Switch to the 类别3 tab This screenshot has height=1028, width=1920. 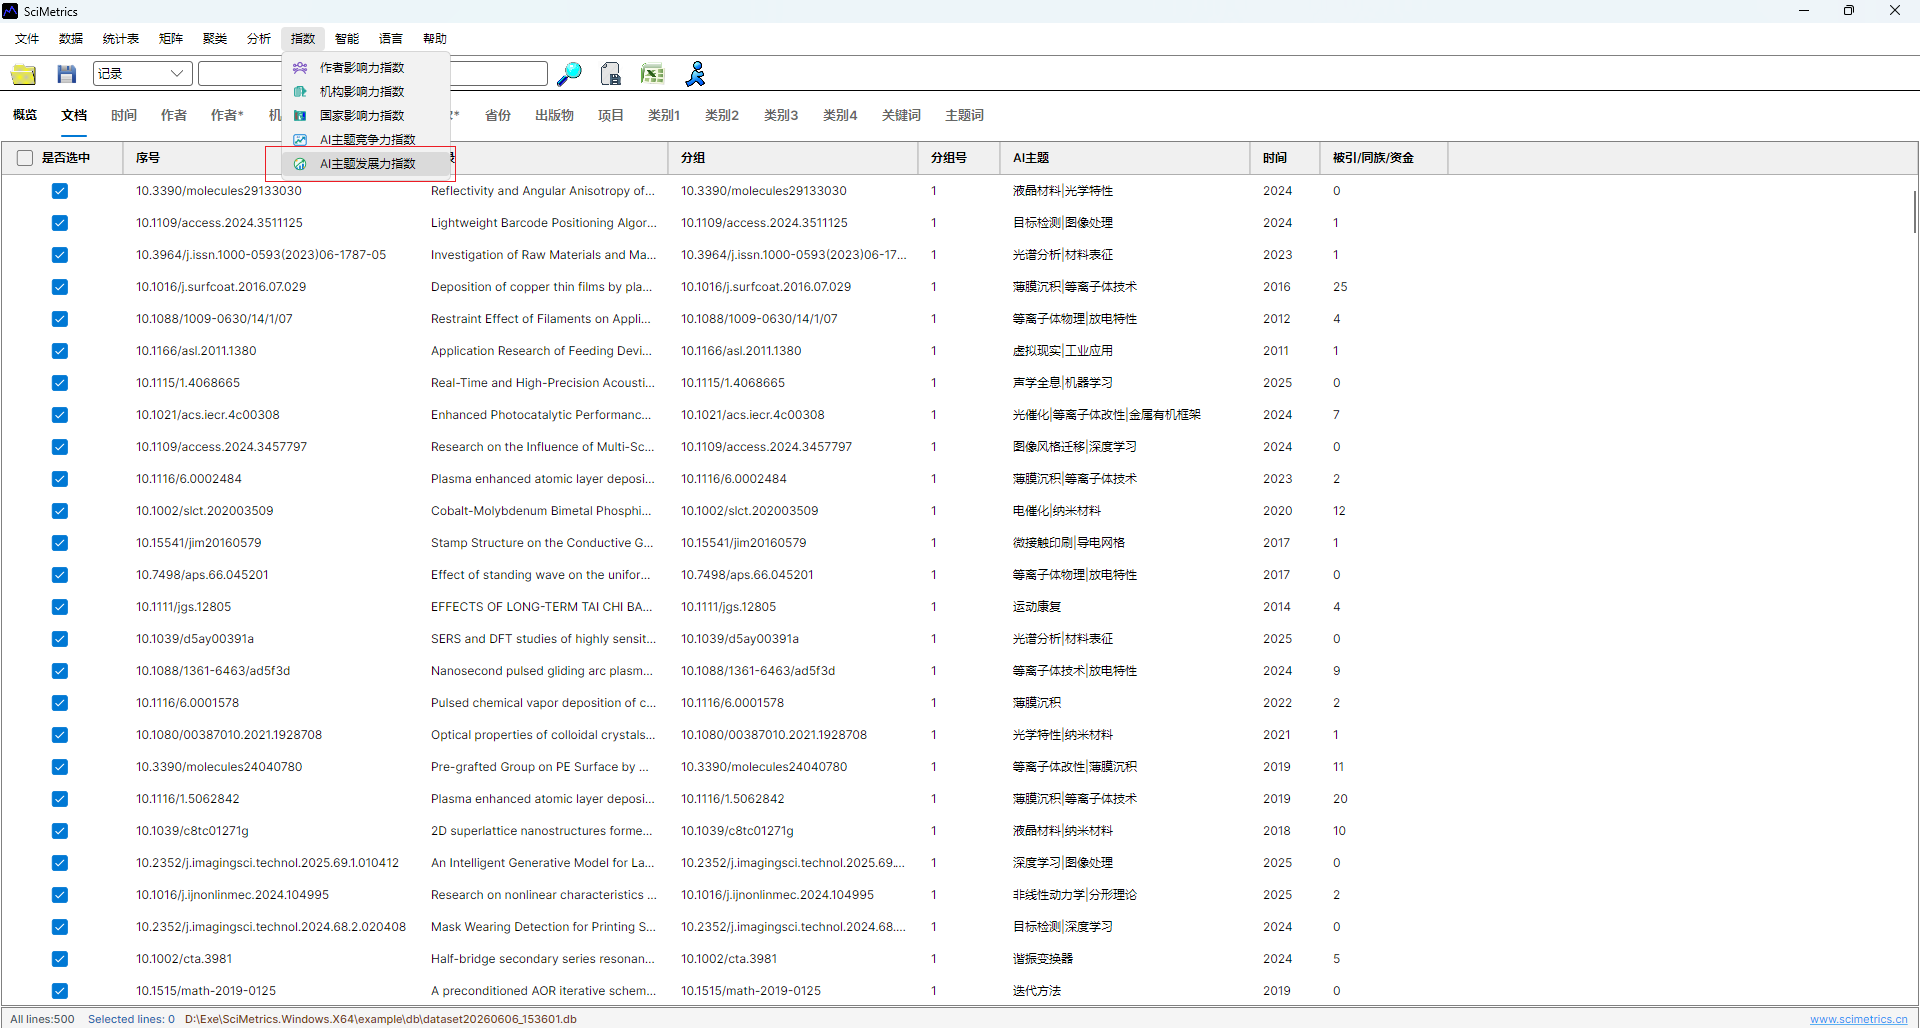pyautogui.click(x=781, y=116)
